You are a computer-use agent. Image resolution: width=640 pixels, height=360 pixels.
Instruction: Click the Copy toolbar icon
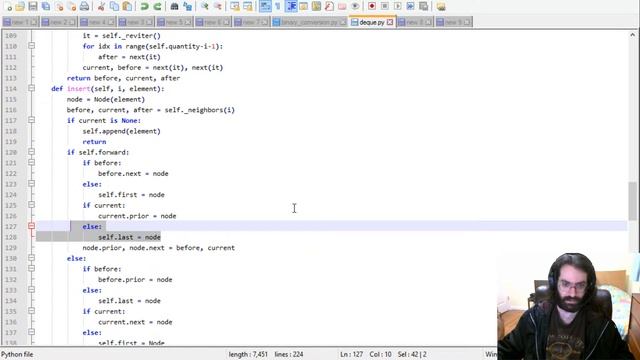coord(114,6)
